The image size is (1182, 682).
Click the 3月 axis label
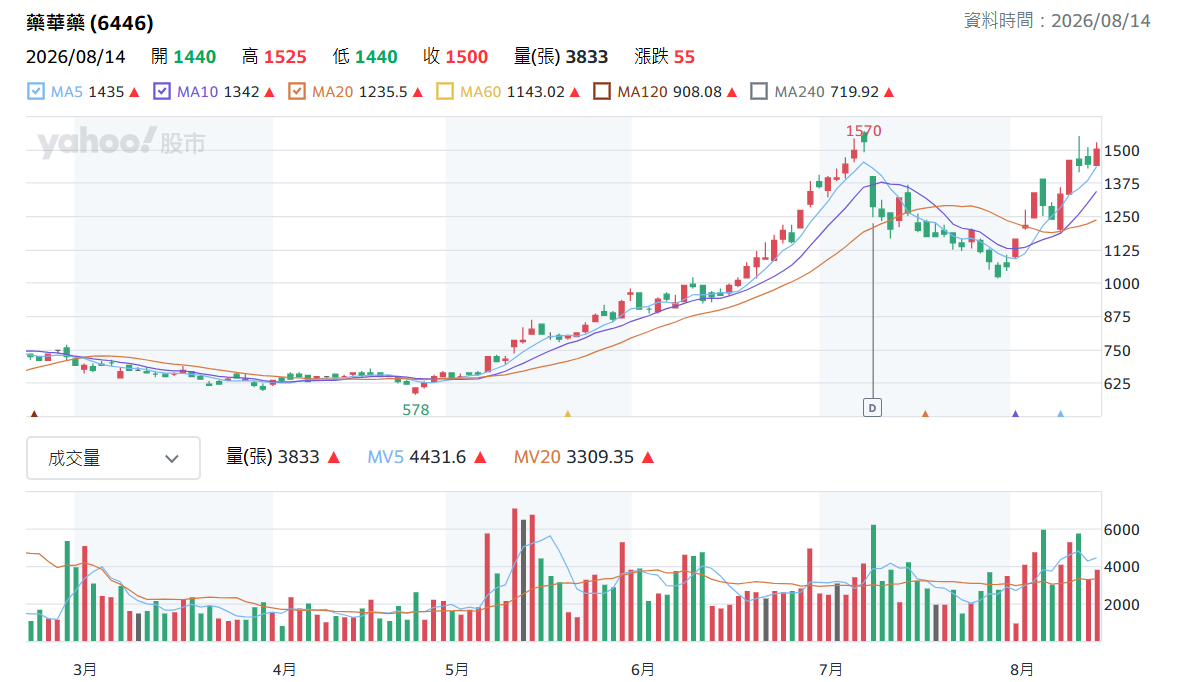(x=84, y=669)
